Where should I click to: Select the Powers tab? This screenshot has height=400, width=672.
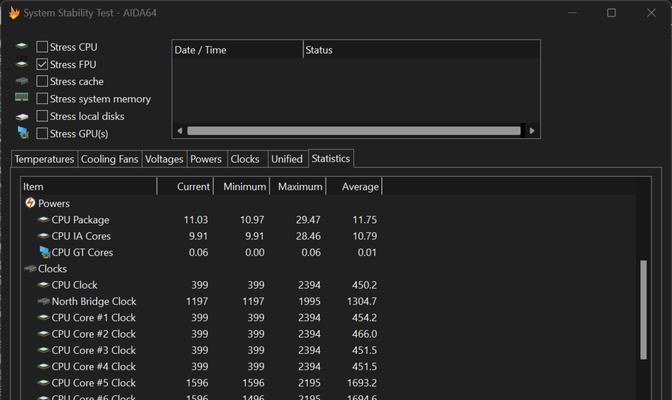pos(206,159)
